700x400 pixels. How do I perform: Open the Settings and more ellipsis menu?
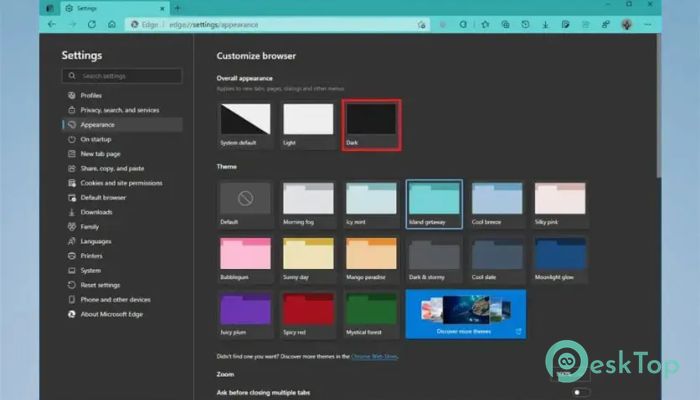[647, 25]
